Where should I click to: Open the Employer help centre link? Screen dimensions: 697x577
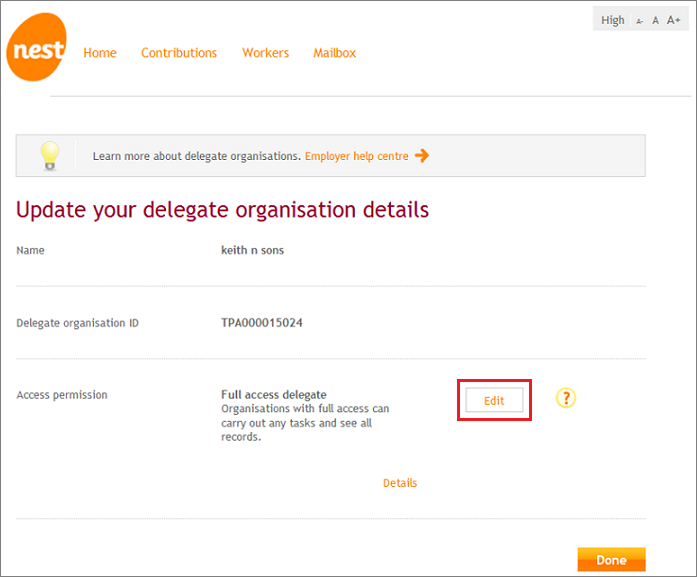357,156
